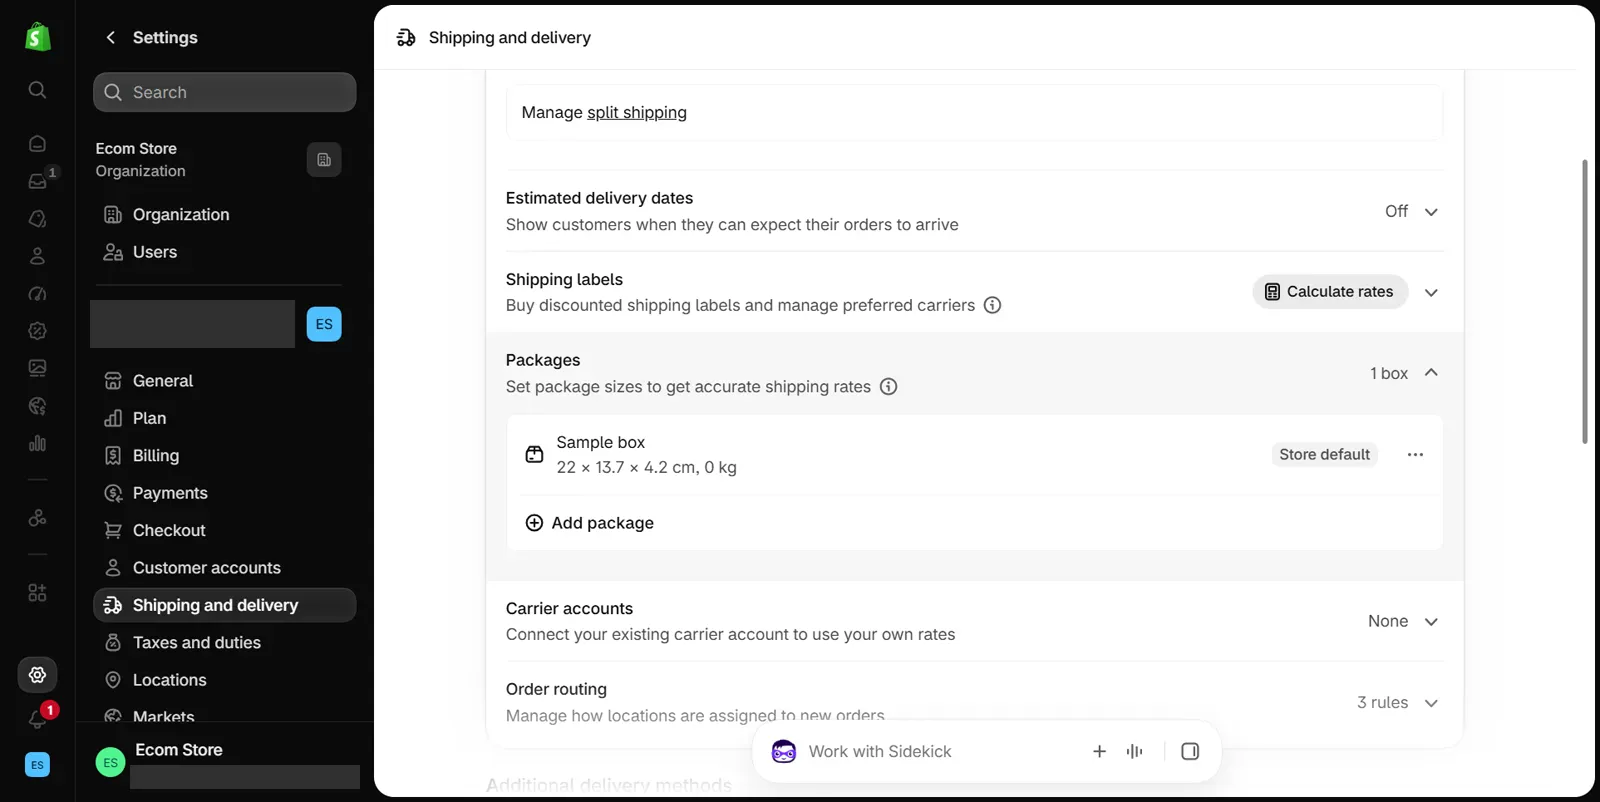This screenshot has width=1600, height=802.
Task: Expand Carrier accounts section
Action: 1431,622
